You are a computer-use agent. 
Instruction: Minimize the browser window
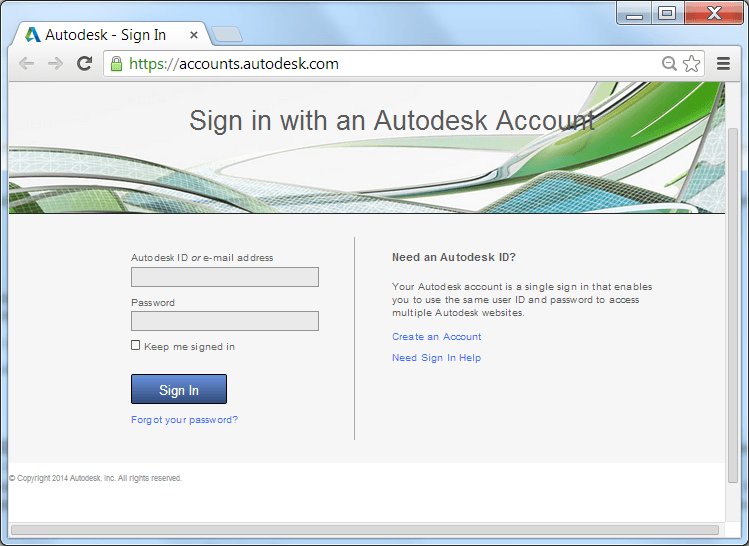click(x=634, y=13)
